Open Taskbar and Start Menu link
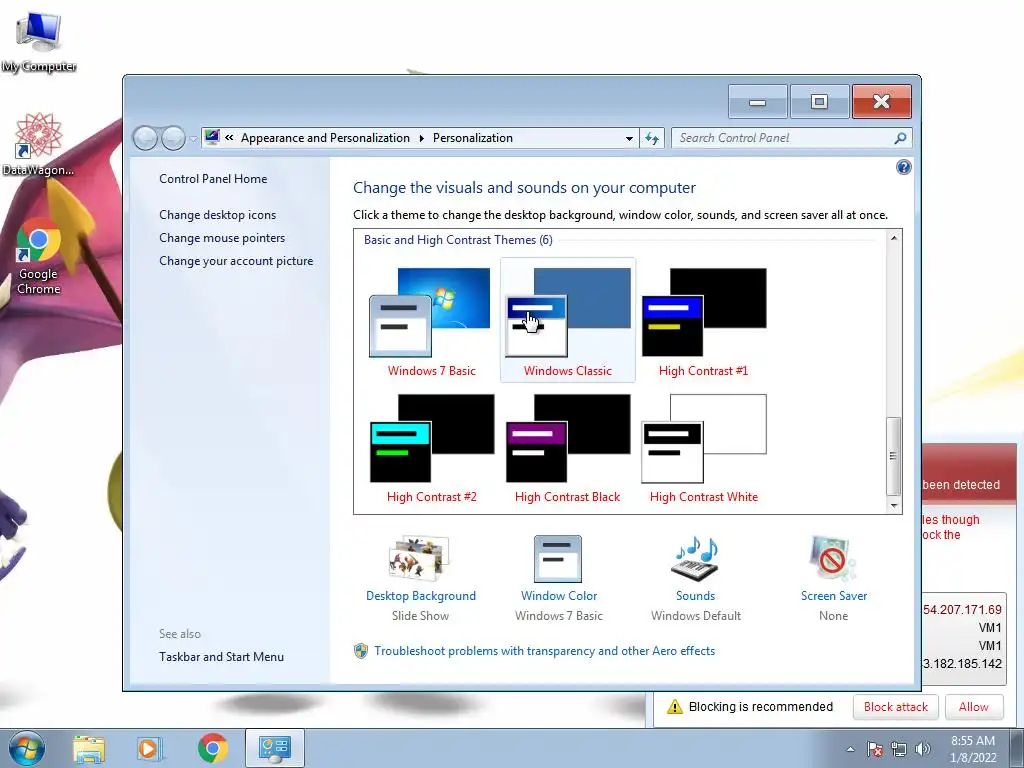This screenshot has height=768, width=1024. 221,657
